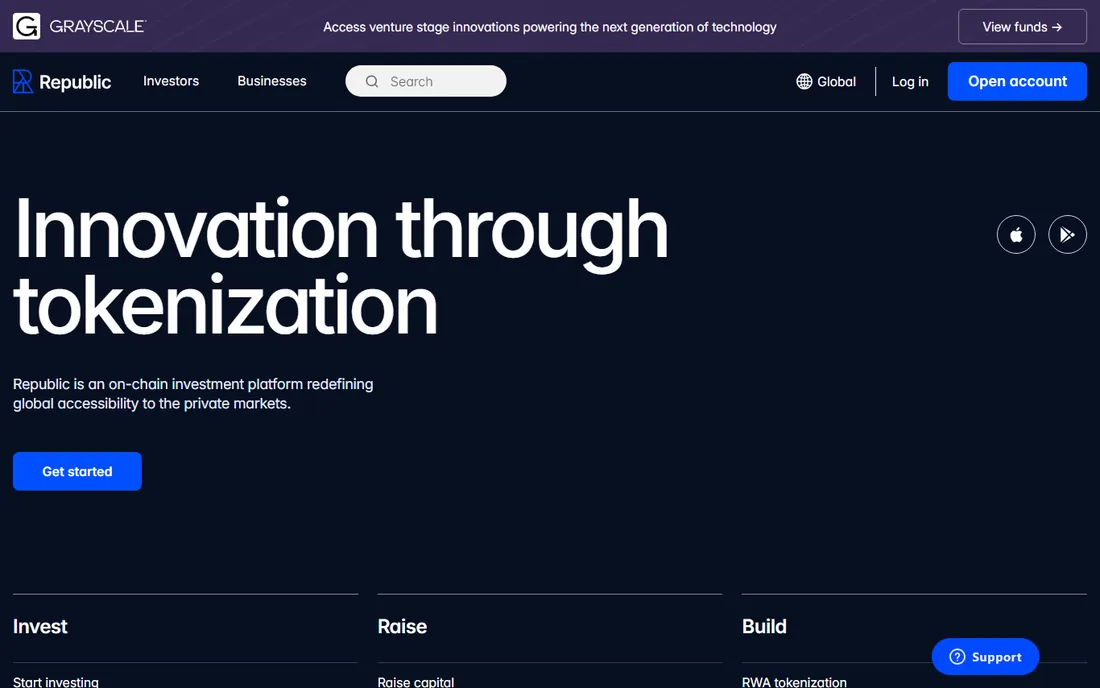Select the Invest section heading
Screen dimensions: 1100x688
pyautogui.click(x=40, y=626)
